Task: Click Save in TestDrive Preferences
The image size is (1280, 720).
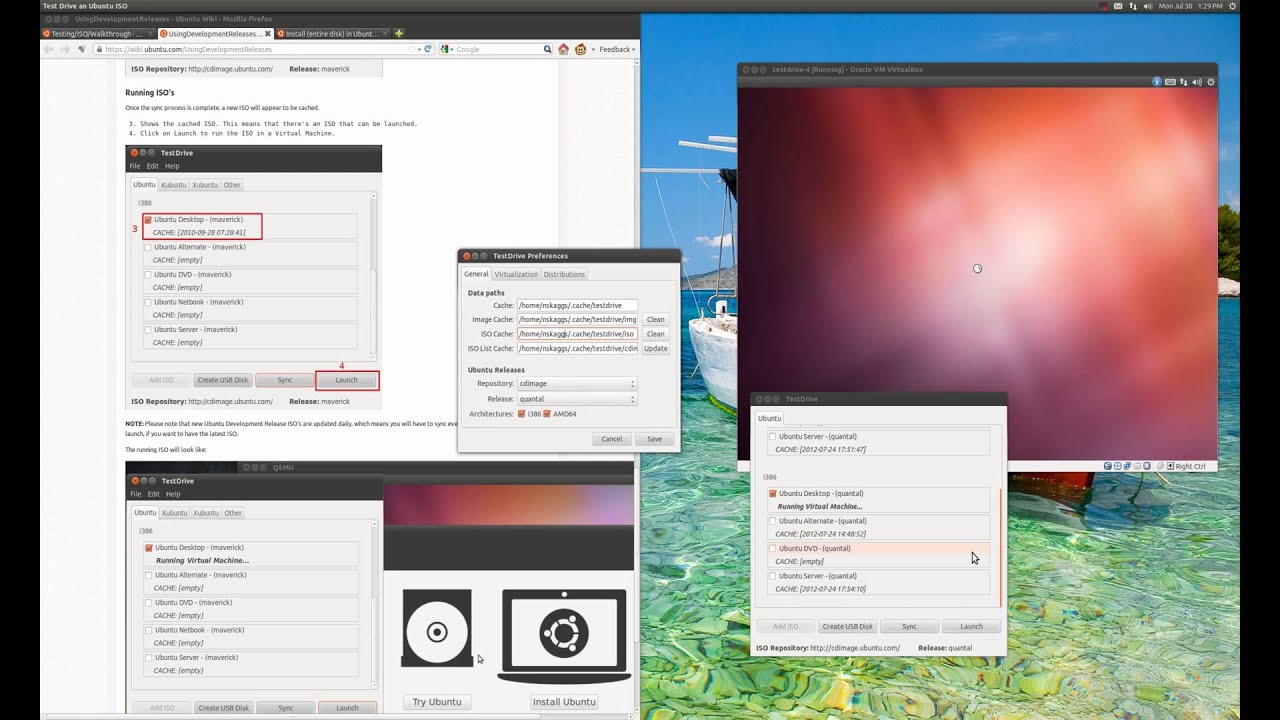Action: (654, 439)
